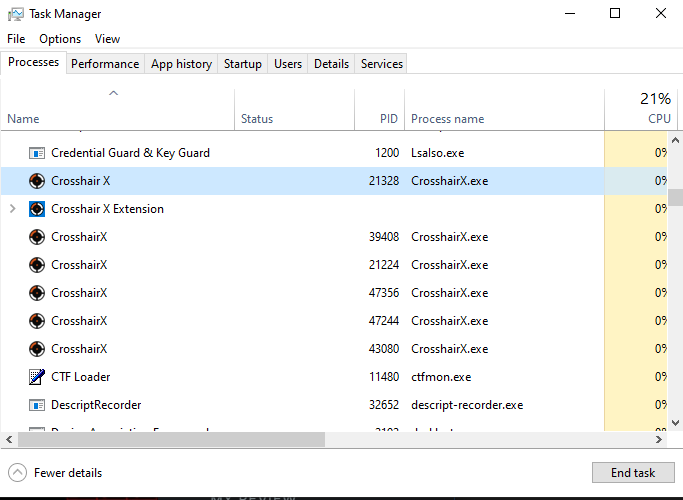
Task: Click the selected Crosshair X process icon
Action: (x=37, y=181)
